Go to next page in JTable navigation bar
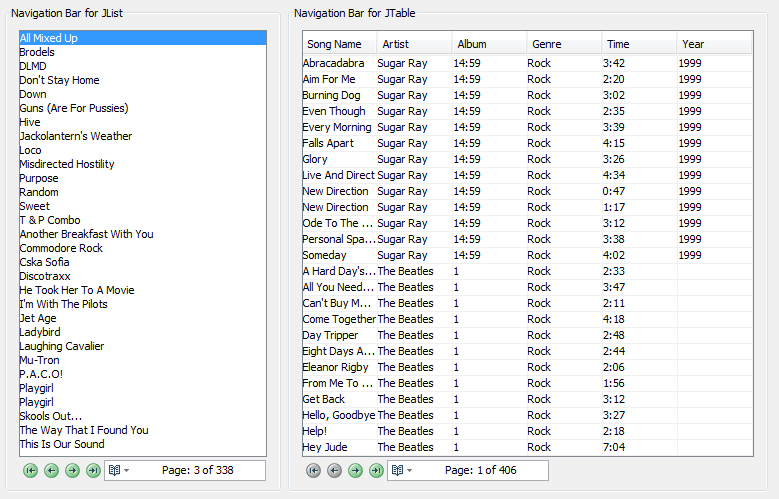 point(356,470)
